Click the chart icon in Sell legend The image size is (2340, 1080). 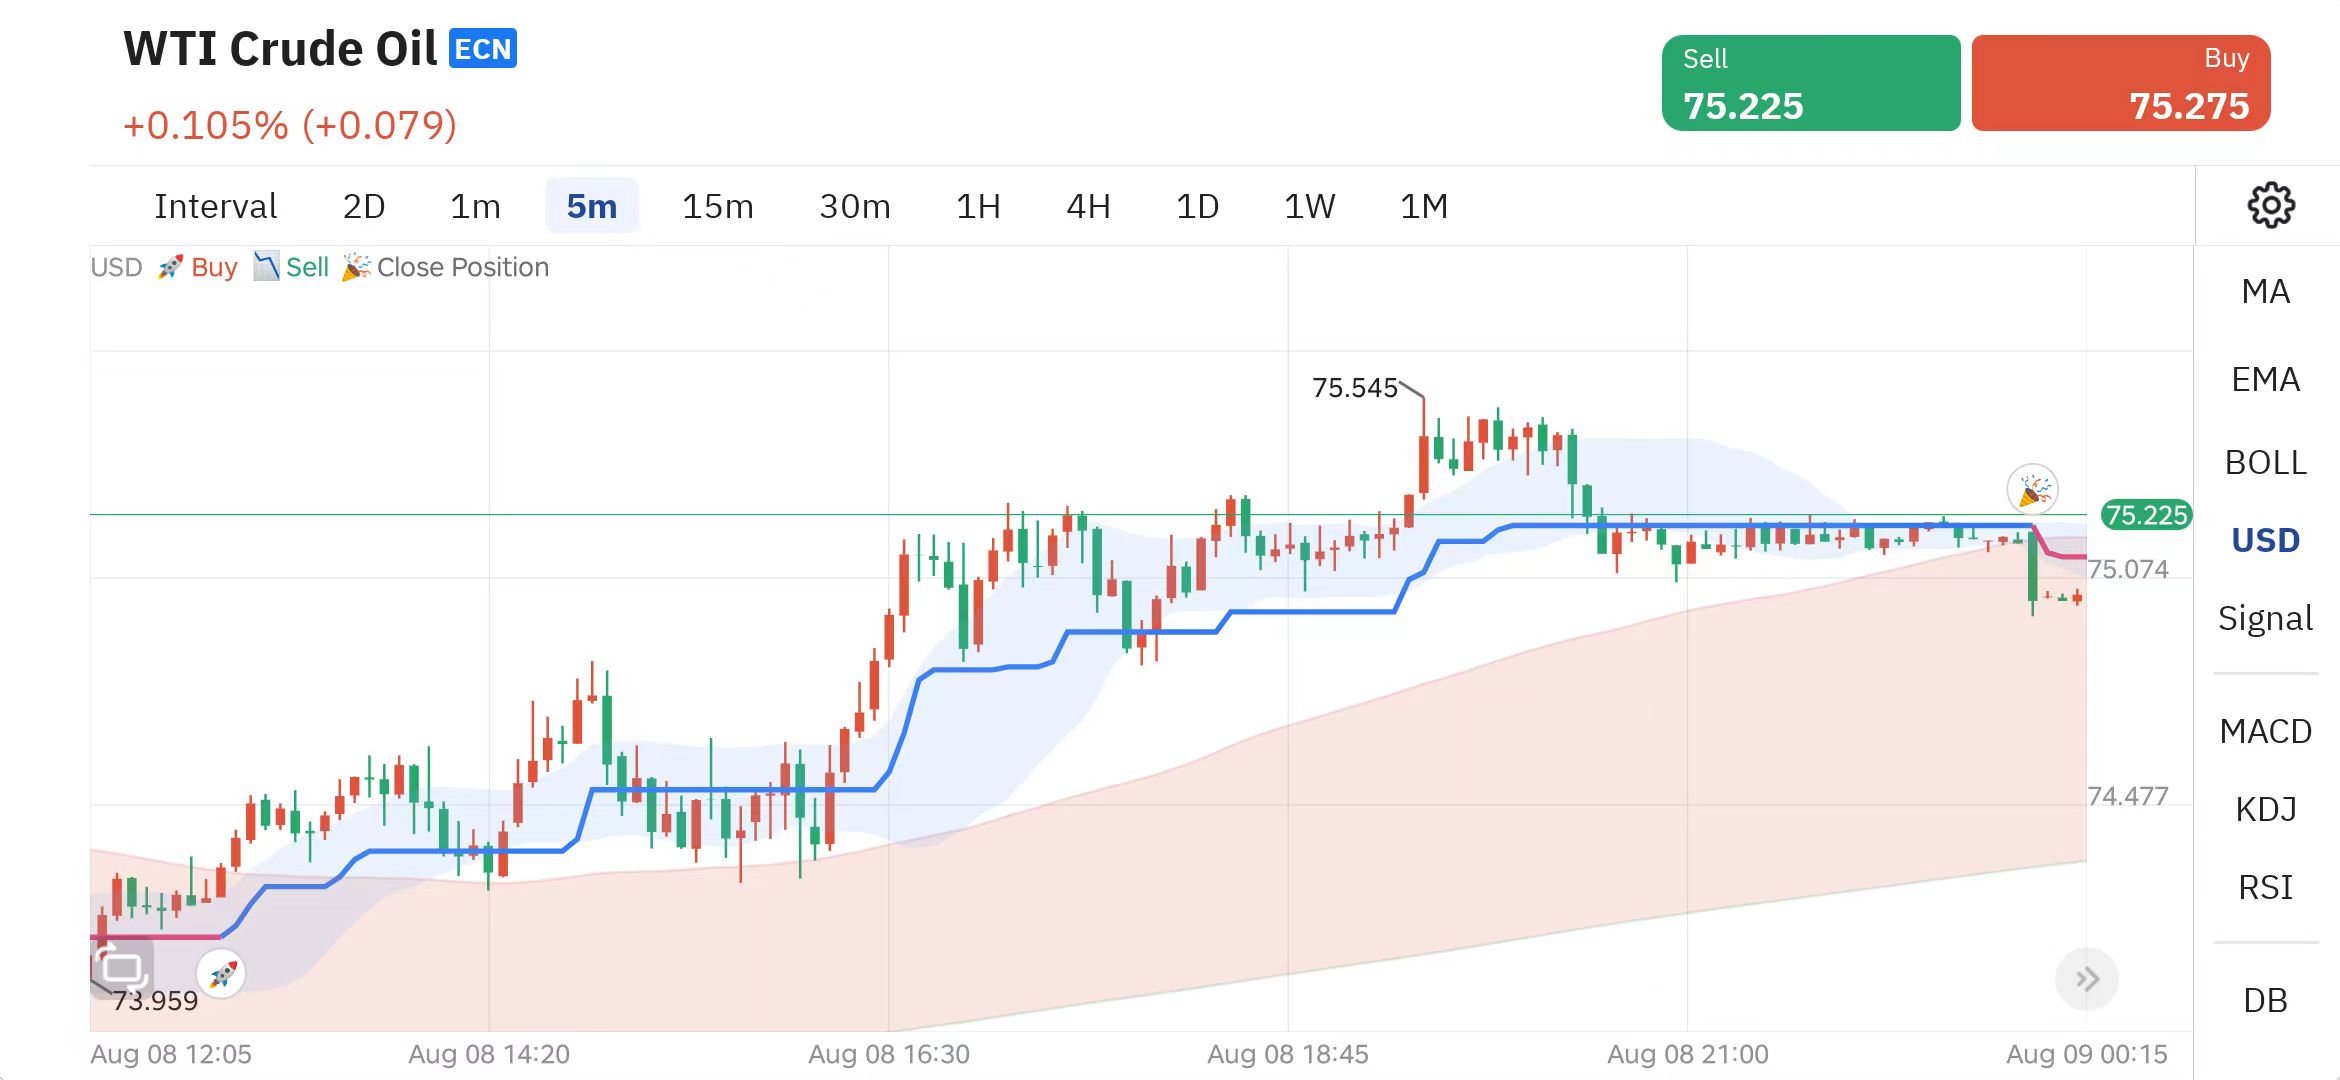click(265, 267)
